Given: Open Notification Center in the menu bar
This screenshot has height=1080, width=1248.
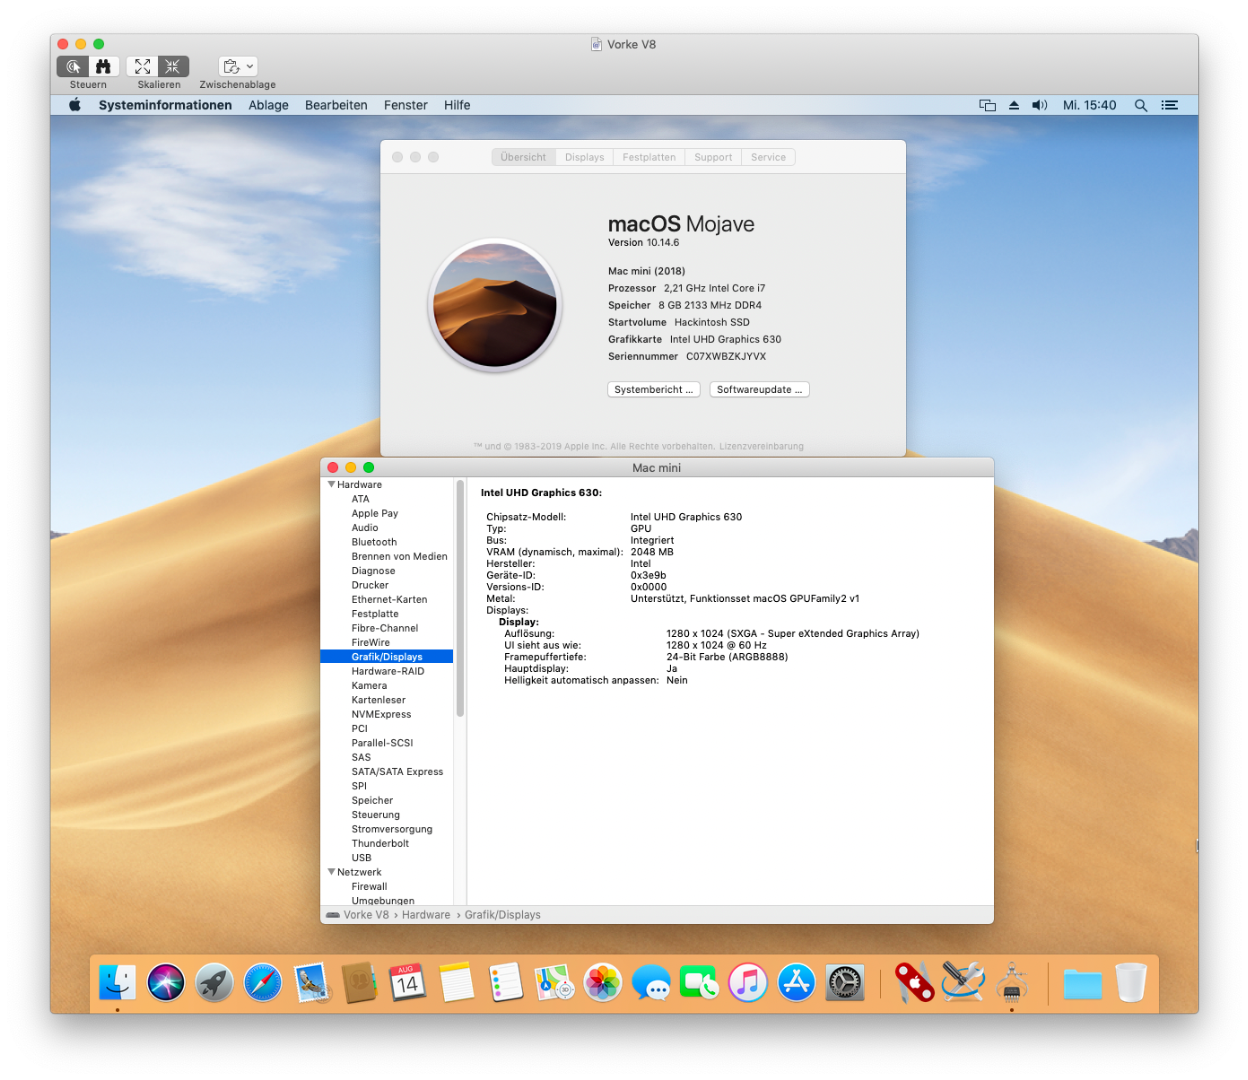Looking at the screenshot, I should tap(1169, 105).
